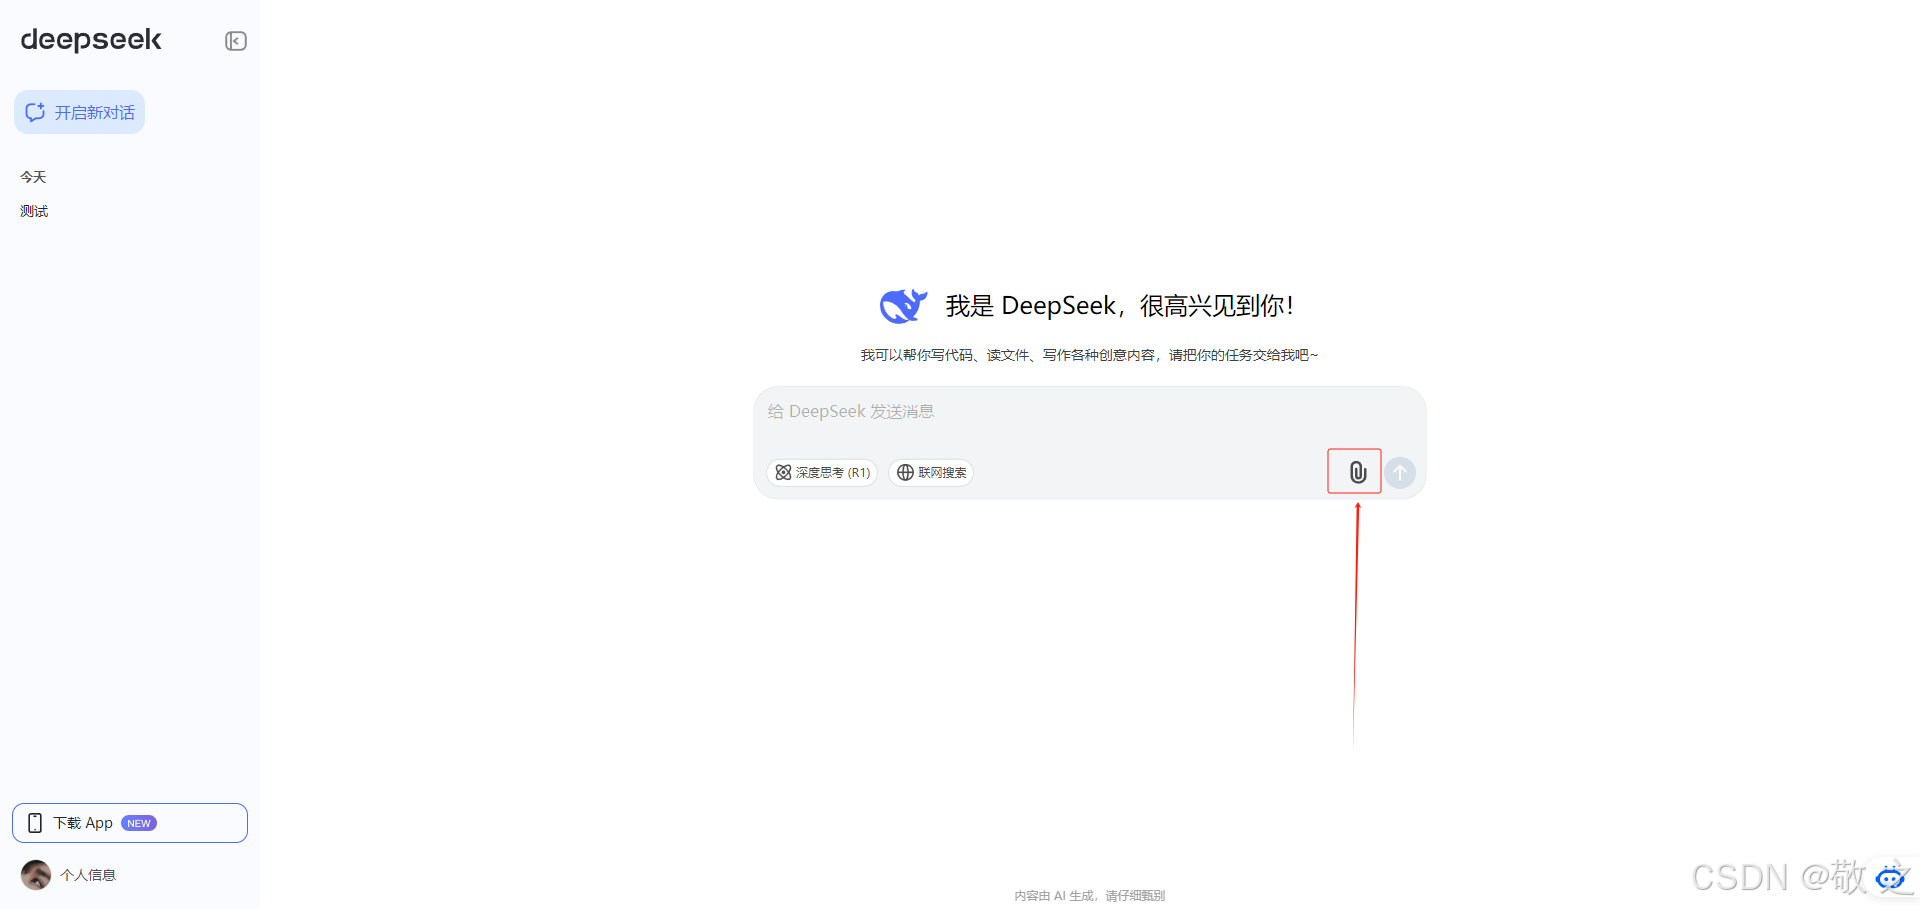Focus the 给 DeepSeek 发送消息 input field
1920x909 pixels.
(1089, 412)
